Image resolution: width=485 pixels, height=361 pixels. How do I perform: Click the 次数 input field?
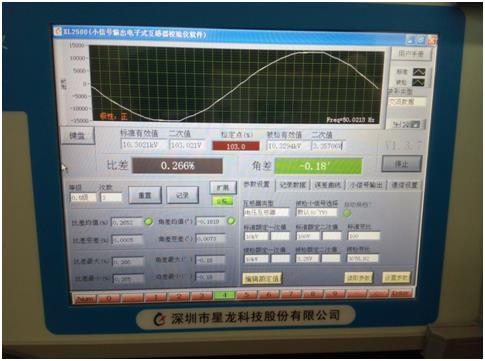tap(111, 197)
